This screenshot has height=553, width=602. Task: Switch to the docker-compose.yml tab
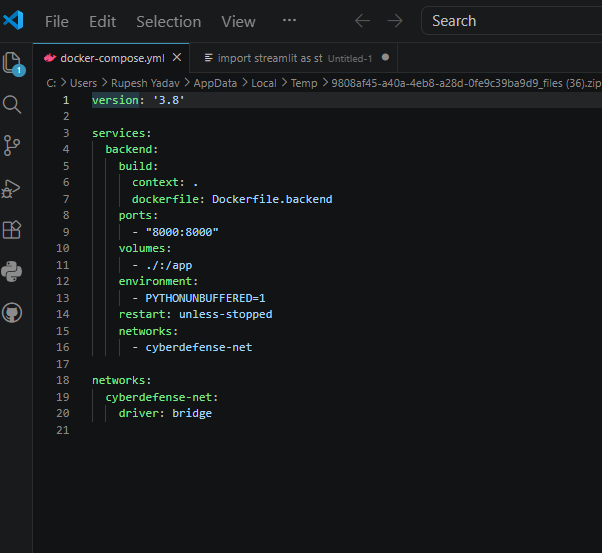click(111, 58)
